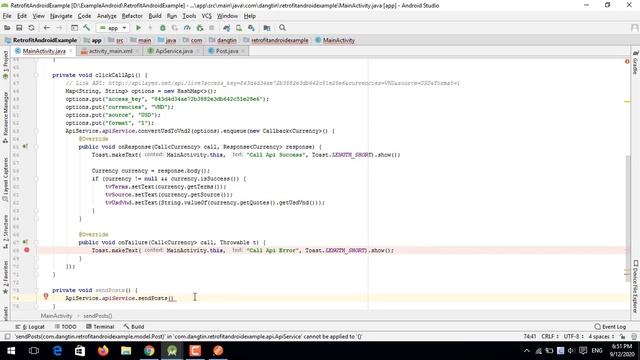Open the Refactor menu
This screenshot has height=360, width=640.
click(x=132, y=16)
